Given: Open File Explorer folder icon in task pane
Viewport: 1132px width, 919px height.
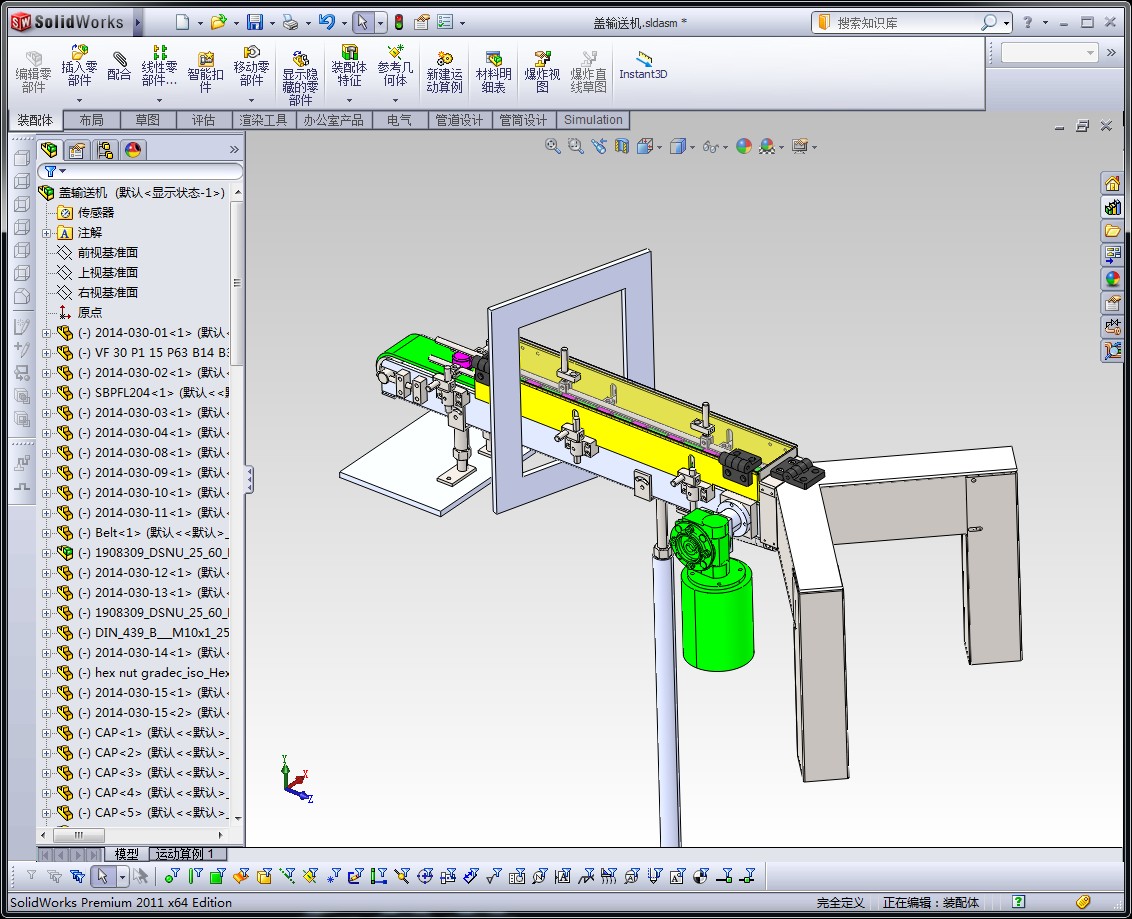Looking at the screenshot, I should coord(1112,231).
